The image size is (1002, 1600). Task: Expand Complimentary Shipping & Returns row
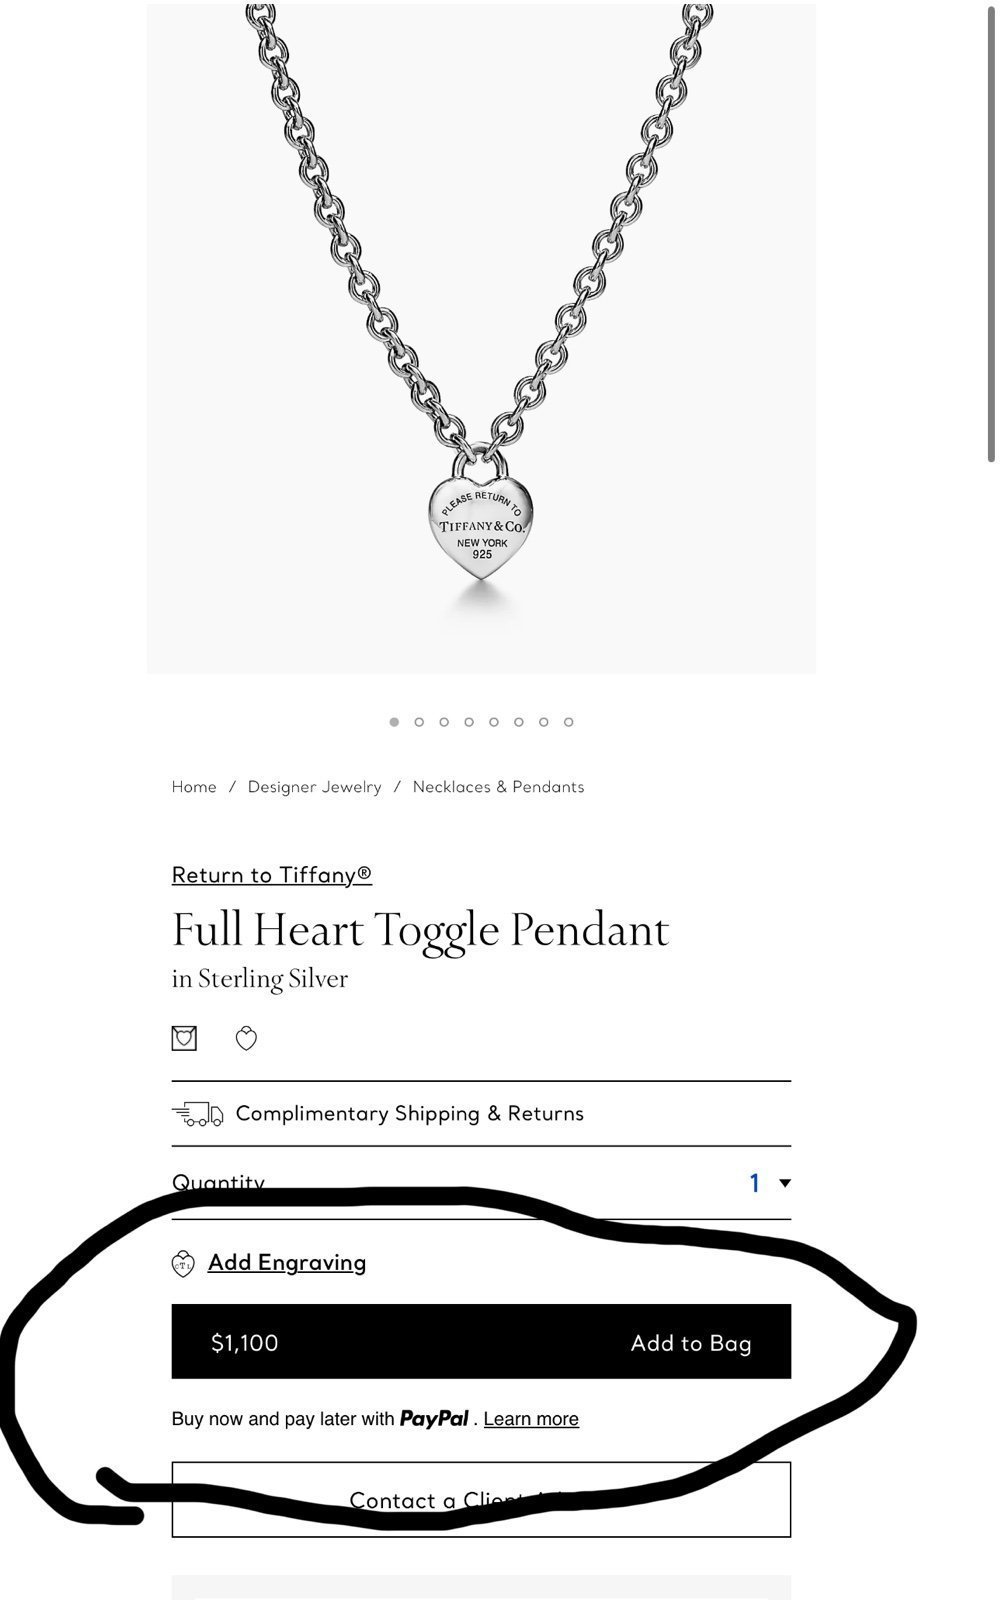pos(481,1114)
